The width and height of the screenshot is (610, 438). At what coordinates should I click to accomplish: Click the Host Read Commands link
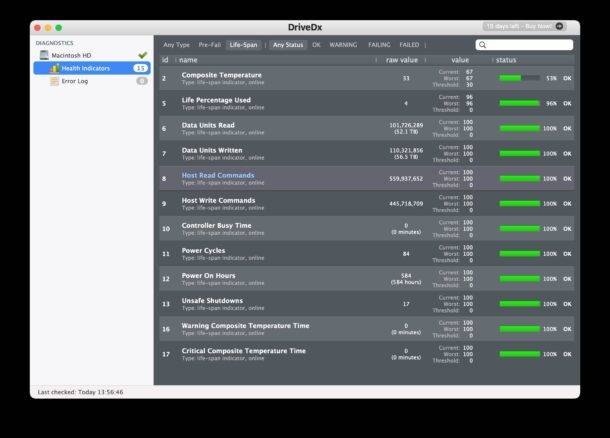[218, 175]
